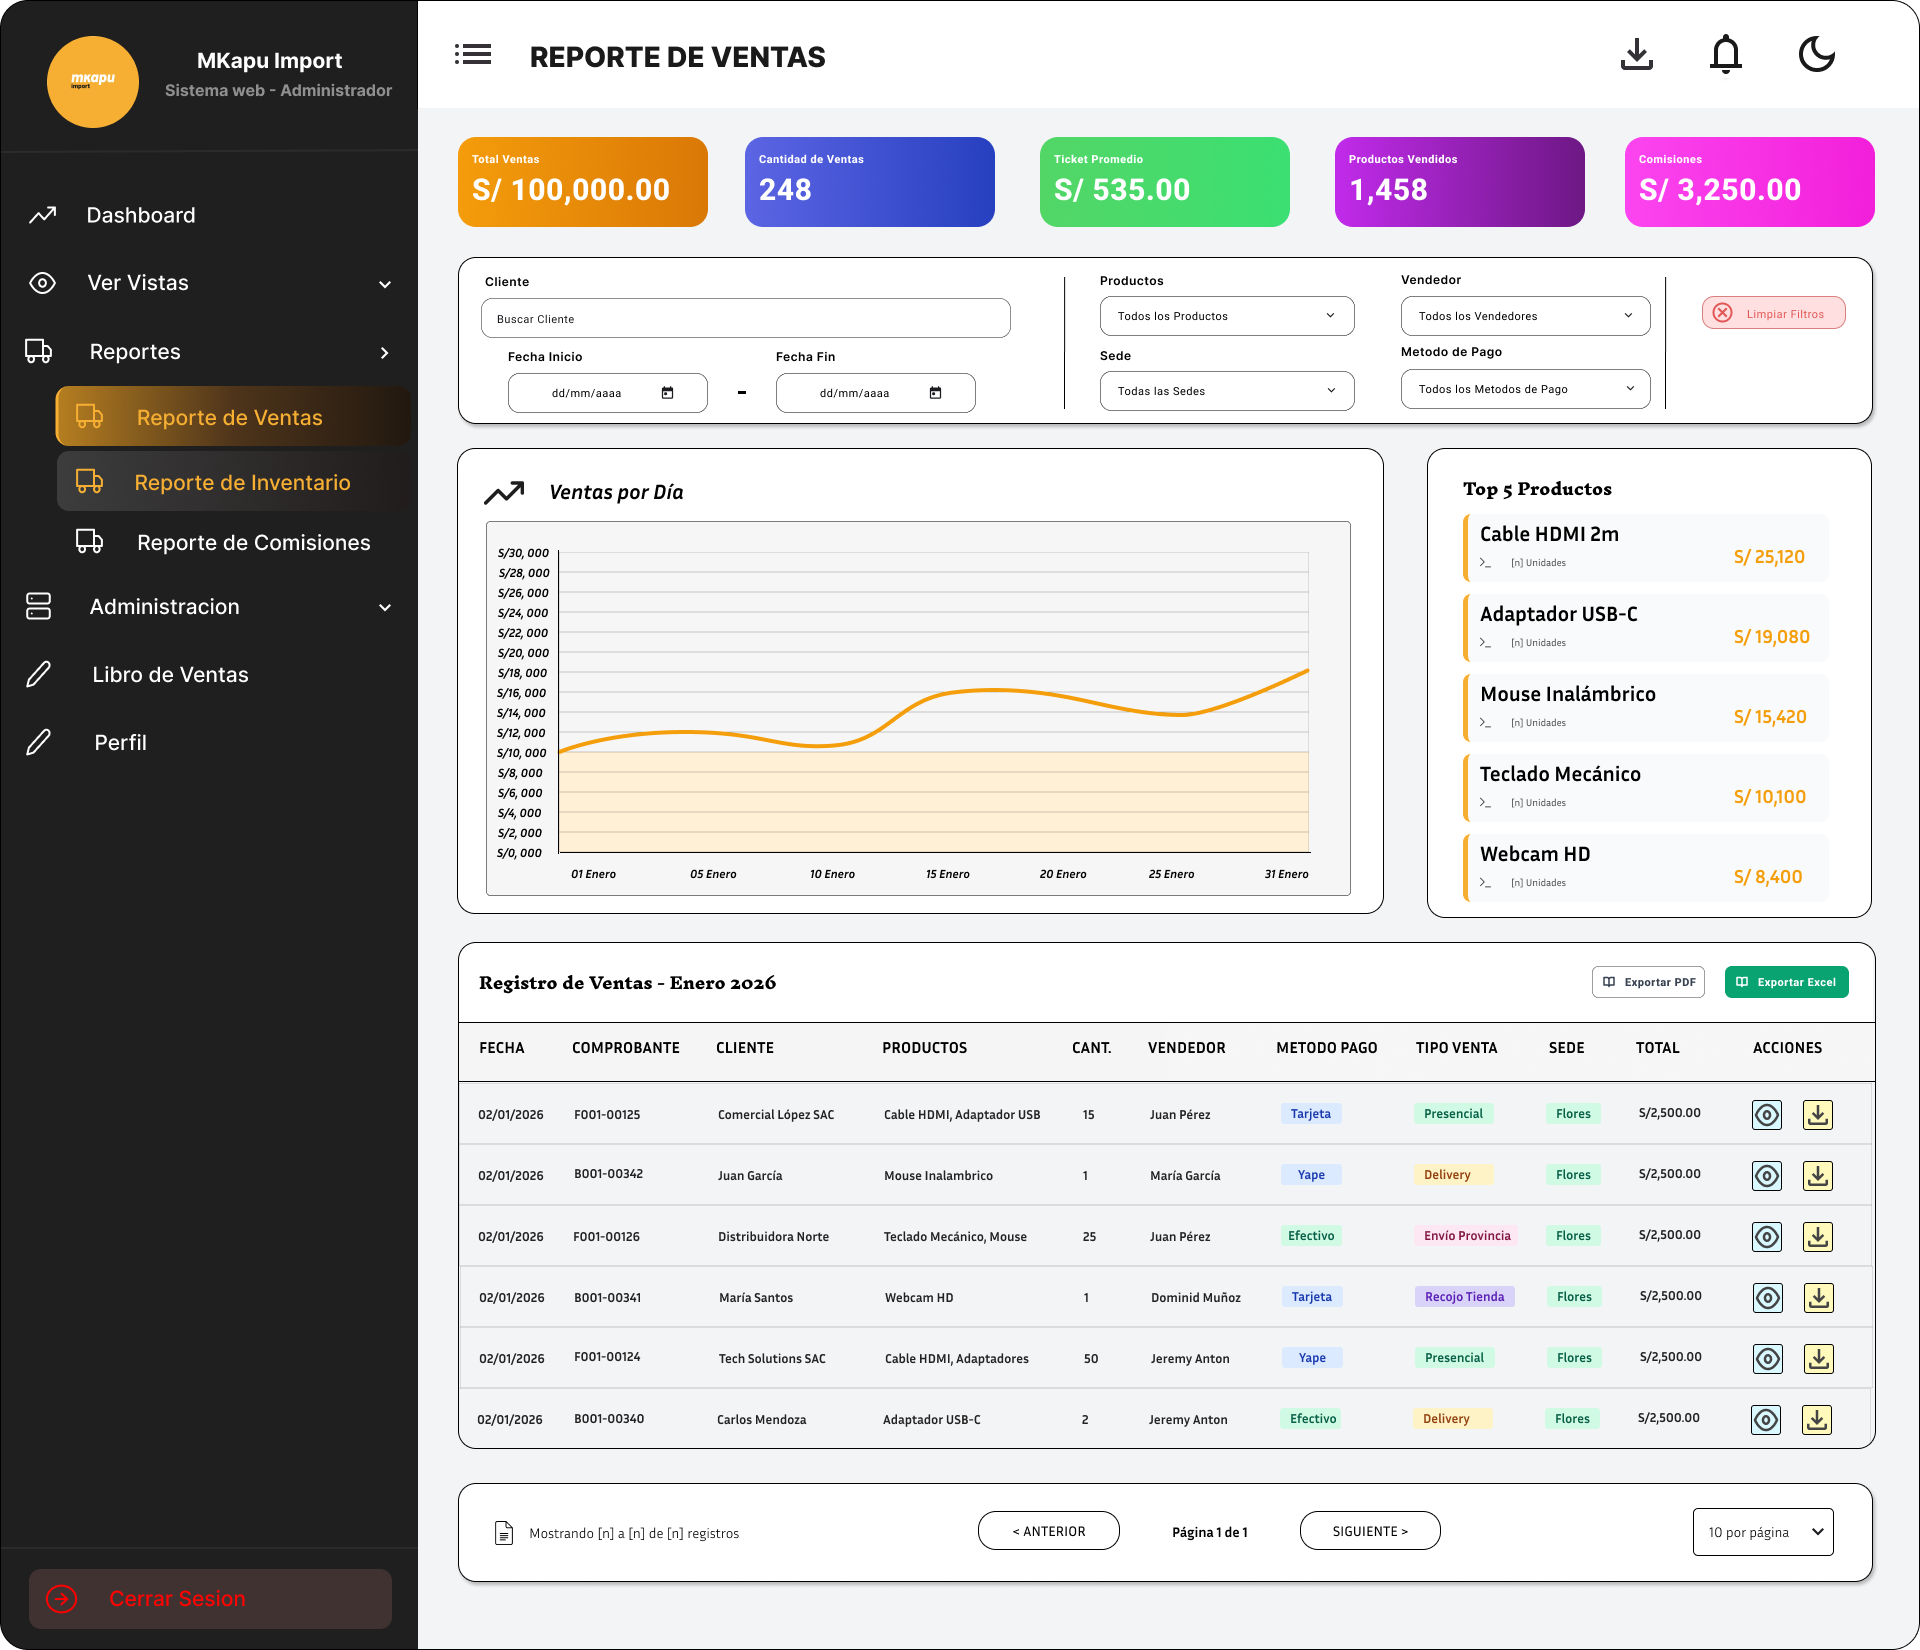Toggle dark mode with moon icon
1920x1650 pixels.
click(x=1816, y=55)
